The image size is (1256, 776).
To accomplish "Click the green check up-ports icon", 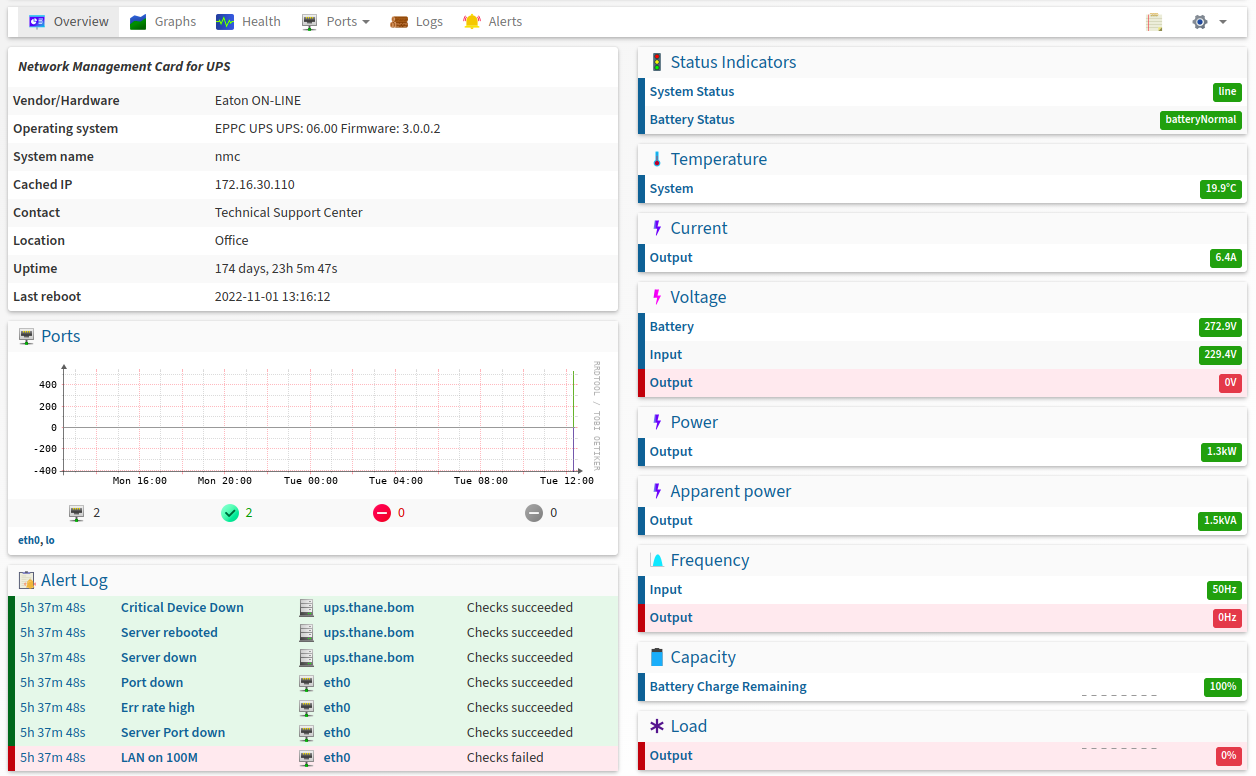I will [x=230, y=513].
